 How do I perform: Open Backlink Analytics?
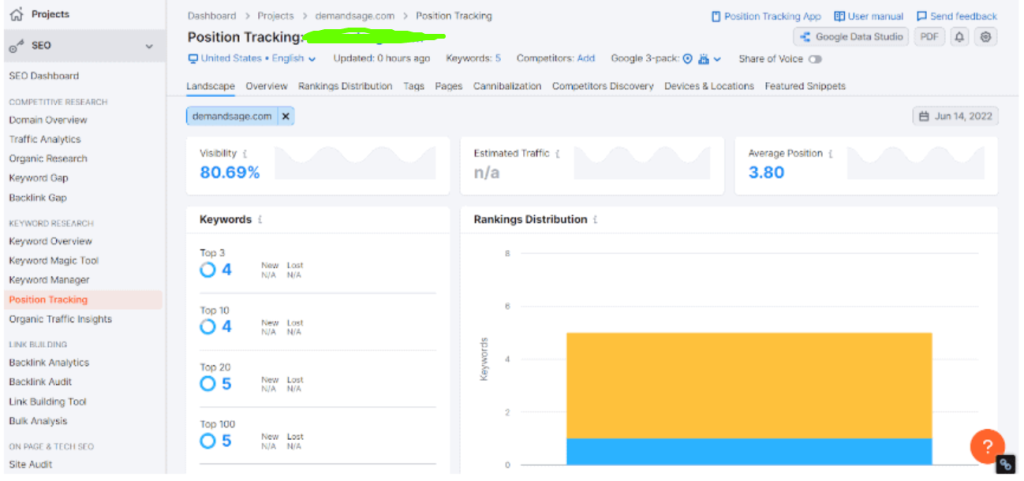[49, 362]
